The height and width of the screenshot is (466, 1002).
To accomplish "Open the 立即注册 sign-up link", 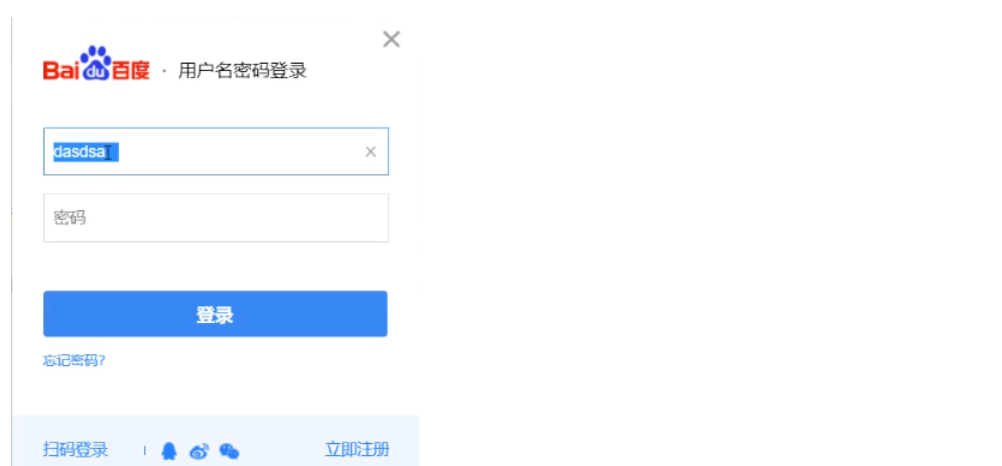I will [x=357, y=449].
